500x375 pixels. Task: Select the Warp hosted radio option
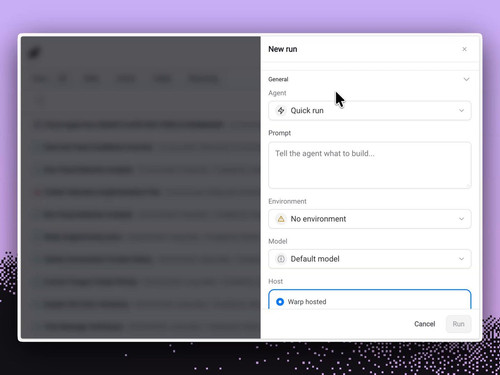[x=280, y=302]
